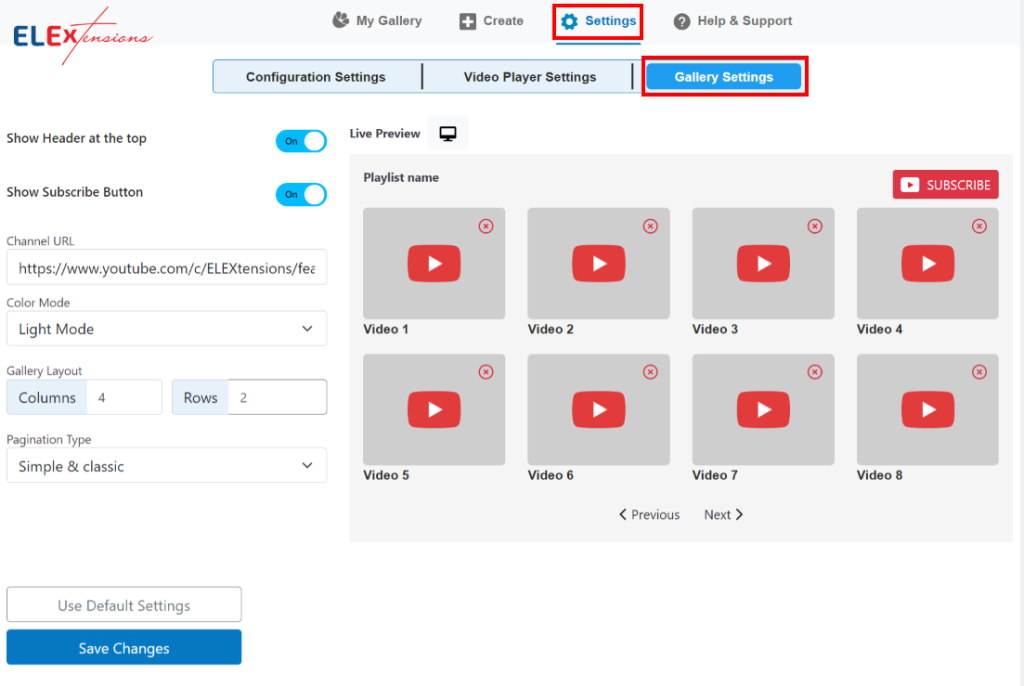The width and height of the screenshot is (1024, 686).
Task: Play Video 6 using its play icon
Action: [x=599, y=410]
